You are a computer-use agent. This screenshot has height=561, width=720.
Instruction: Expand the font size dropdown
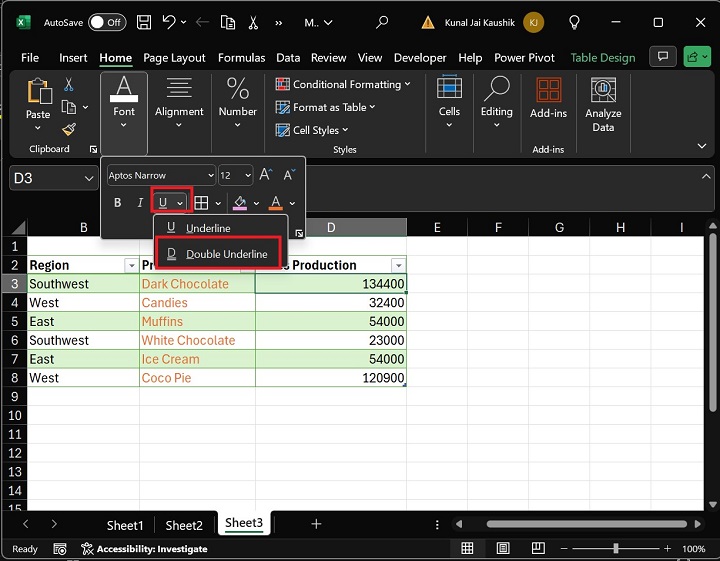click(246, 175)
